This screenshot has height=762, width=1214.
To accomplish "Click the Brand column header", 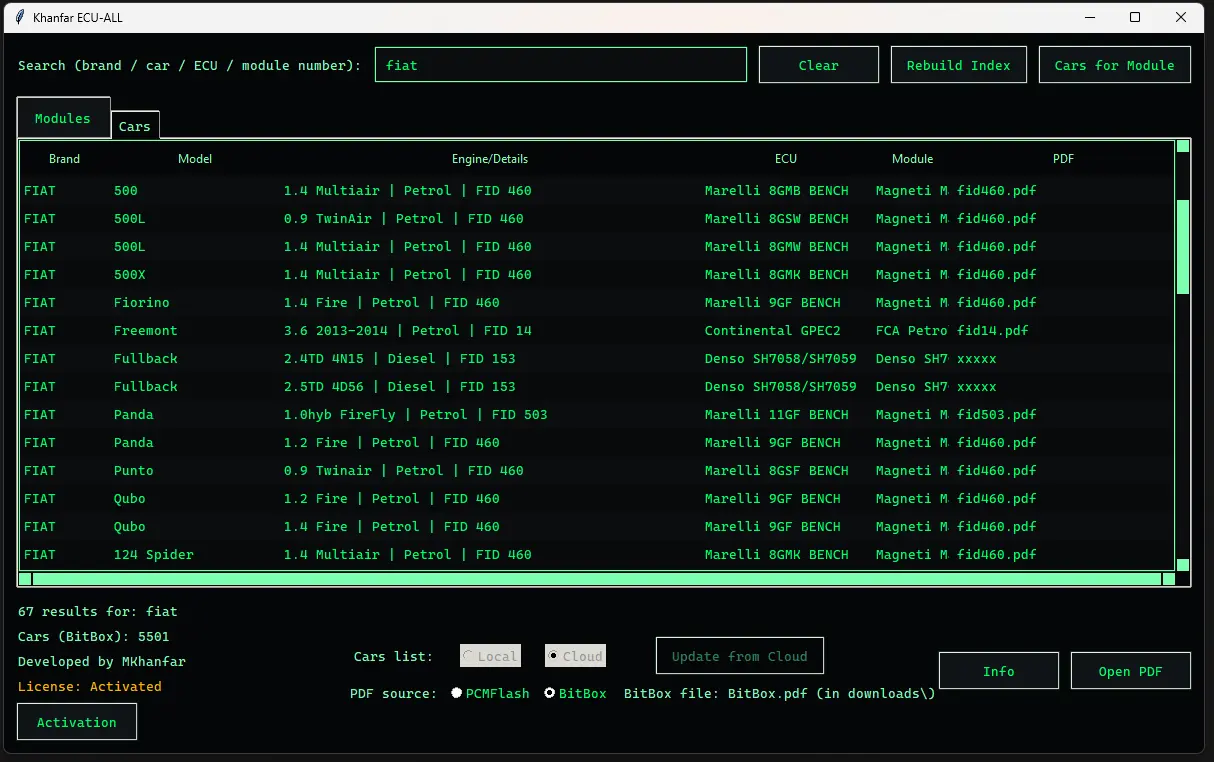I will 64,158.
